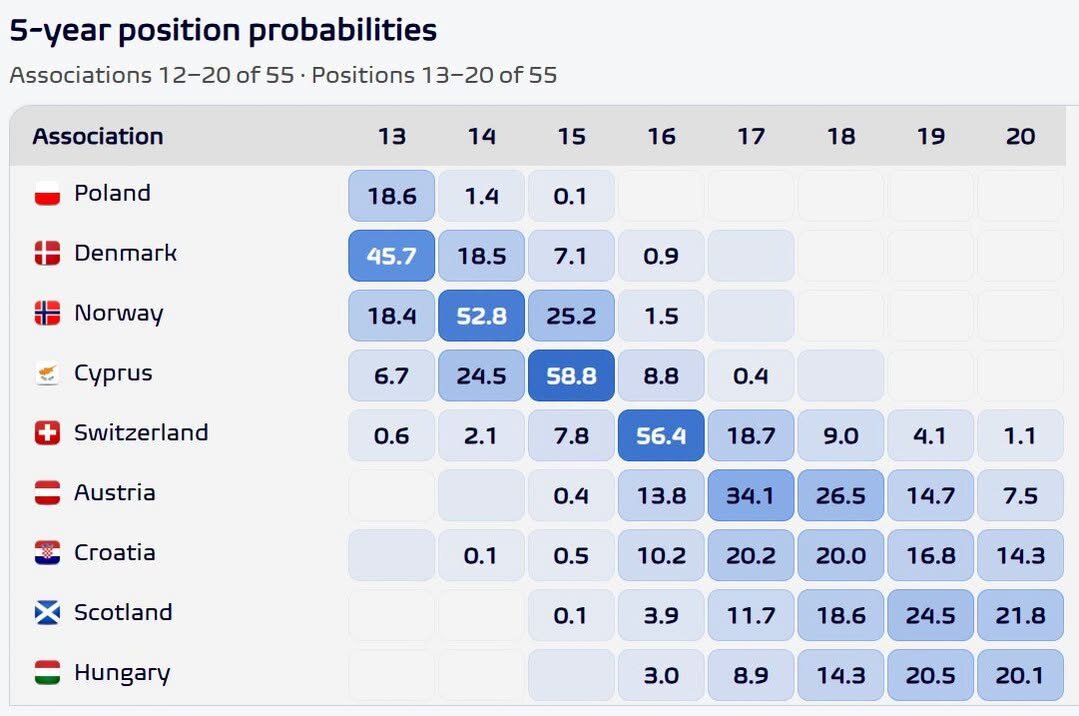Image resolution: width=1079 pixels, height=716 pixels.
Task: Select position 16 column header
Action: (x=661, y=136)
